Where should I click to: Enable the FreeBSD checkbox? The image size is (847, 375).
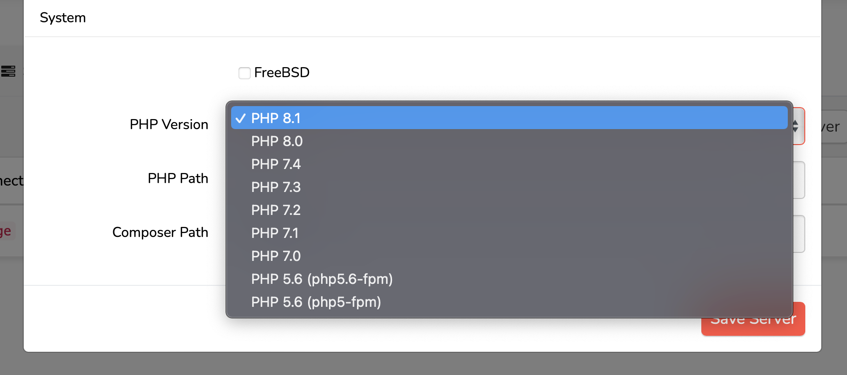coord(245,73)
